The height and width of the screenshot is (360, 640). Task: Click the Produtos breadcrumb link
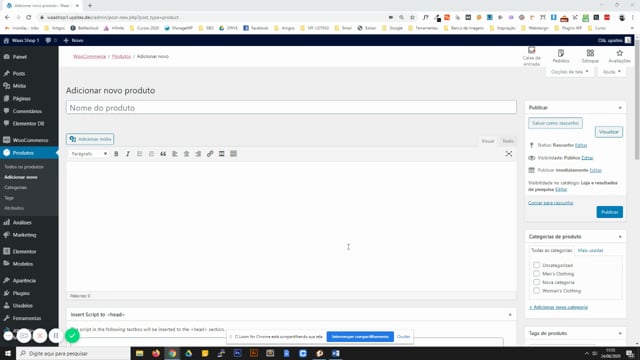coord(121,56)
